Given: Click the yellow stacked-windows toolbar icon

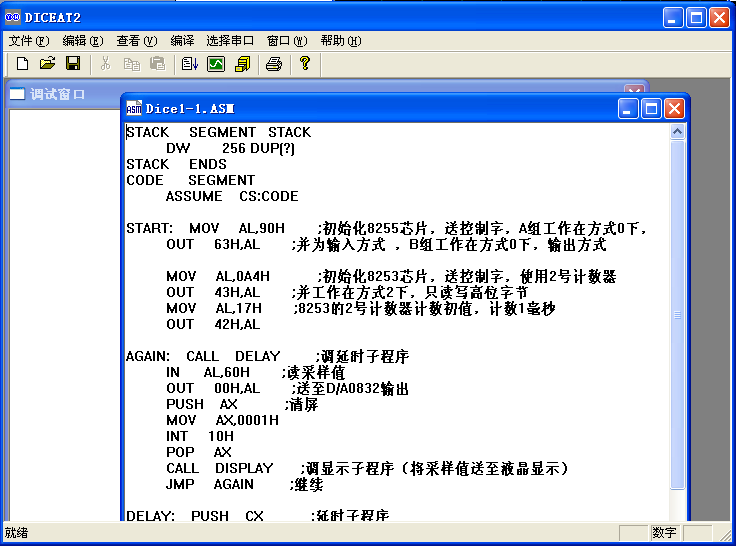Looking at the screenshot, I should pyautogui.click(x=242, y=64).
